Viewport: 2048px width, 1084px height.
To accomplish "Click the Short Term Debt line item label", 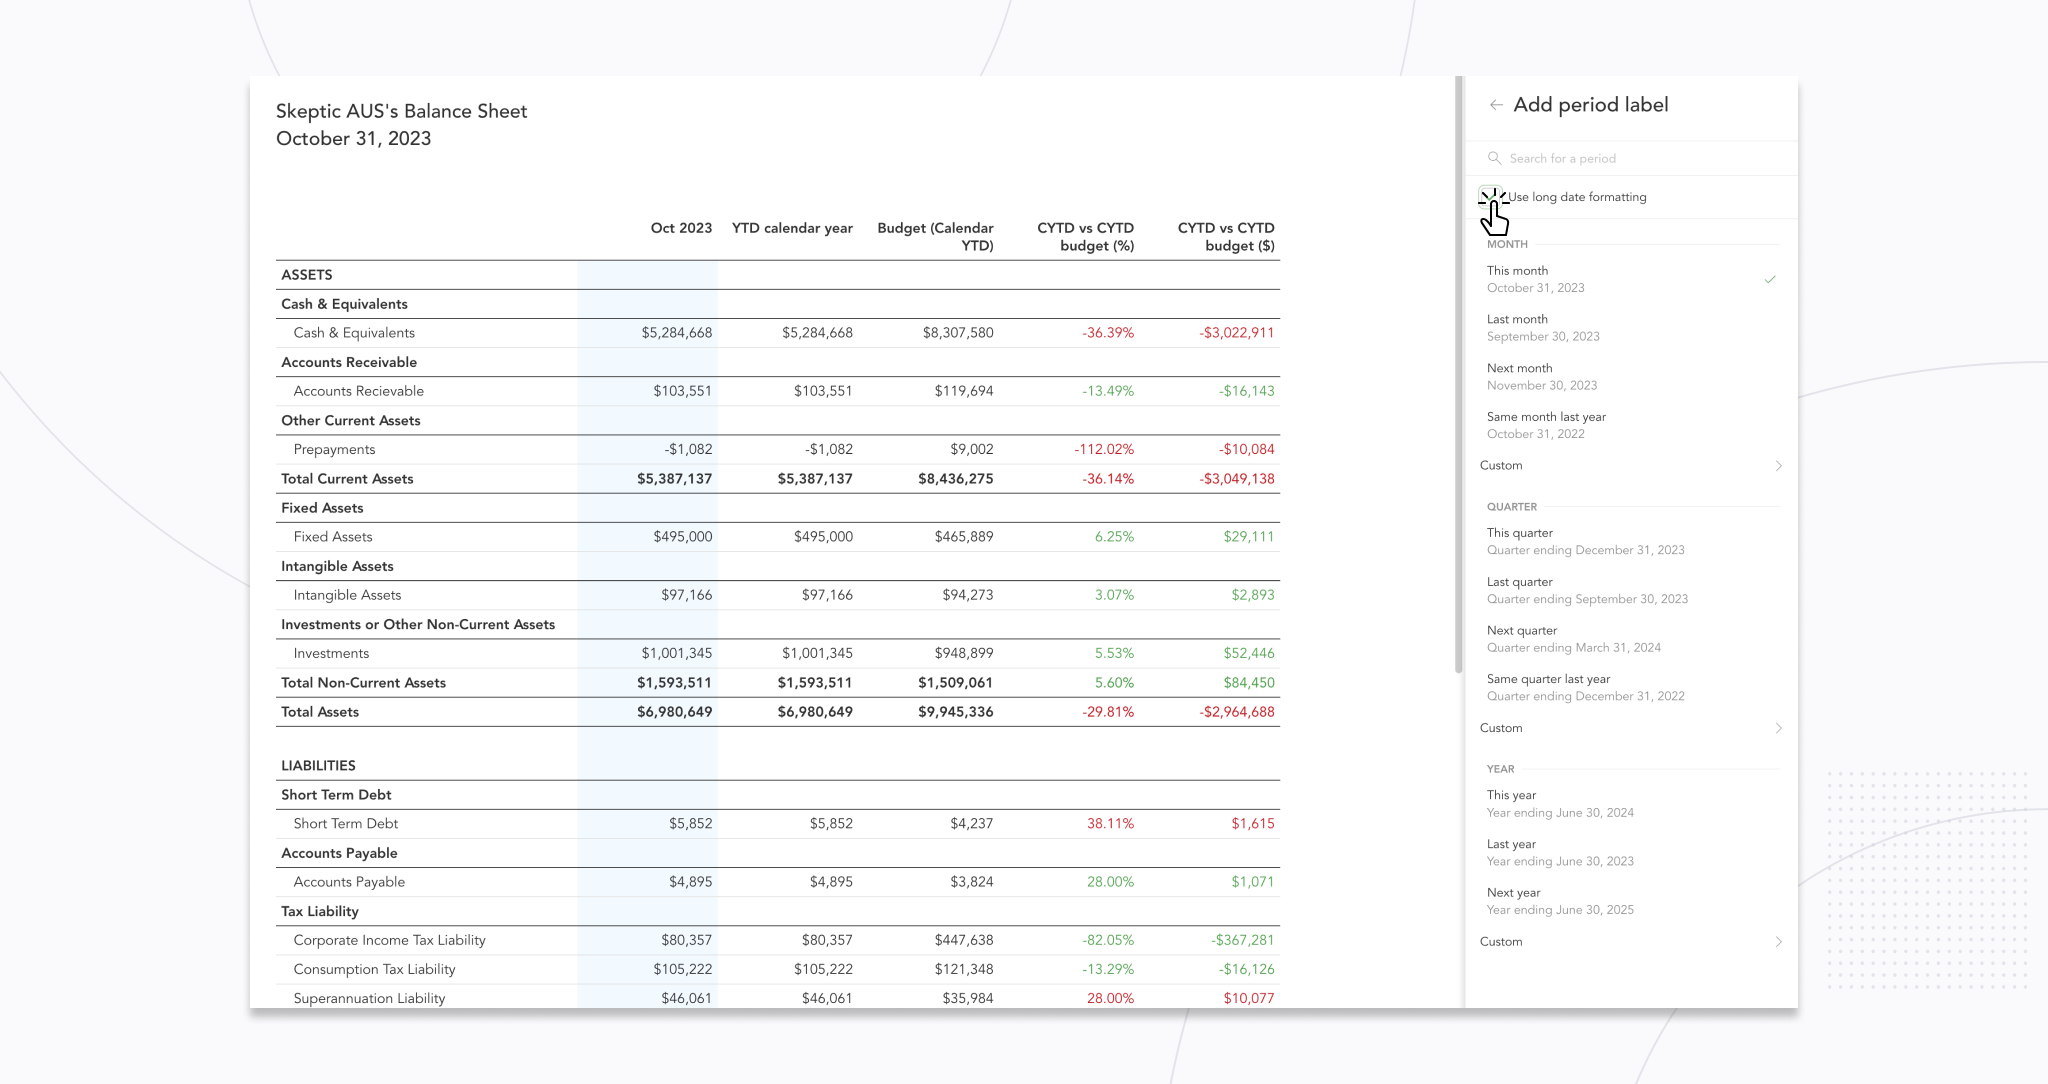I will click(x=345, y=824).
